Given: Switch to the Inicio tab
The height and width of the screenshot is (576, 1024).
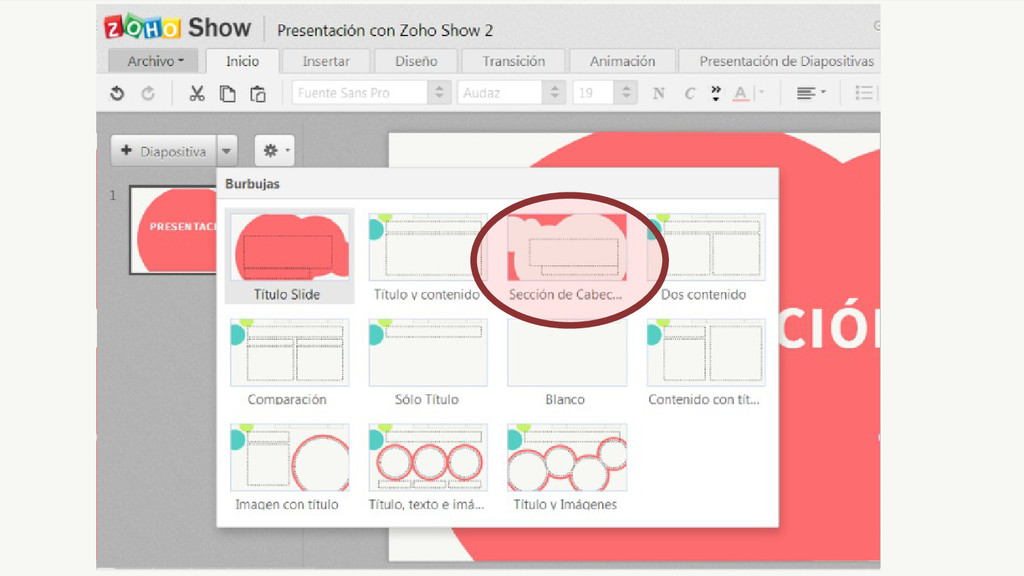Looking at the screenshot, I should tap(242, 61).
